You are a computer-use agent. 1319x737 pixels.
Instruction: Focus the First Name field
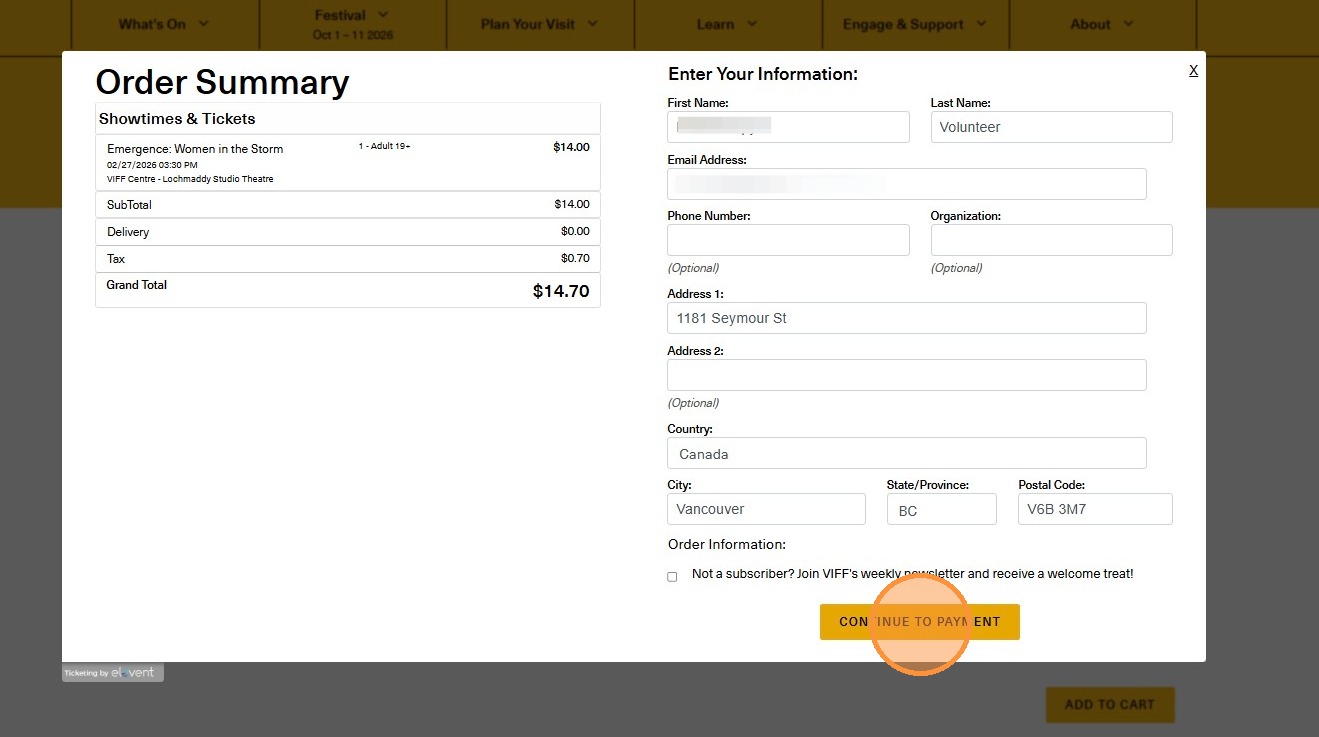(x=788, y=127)
